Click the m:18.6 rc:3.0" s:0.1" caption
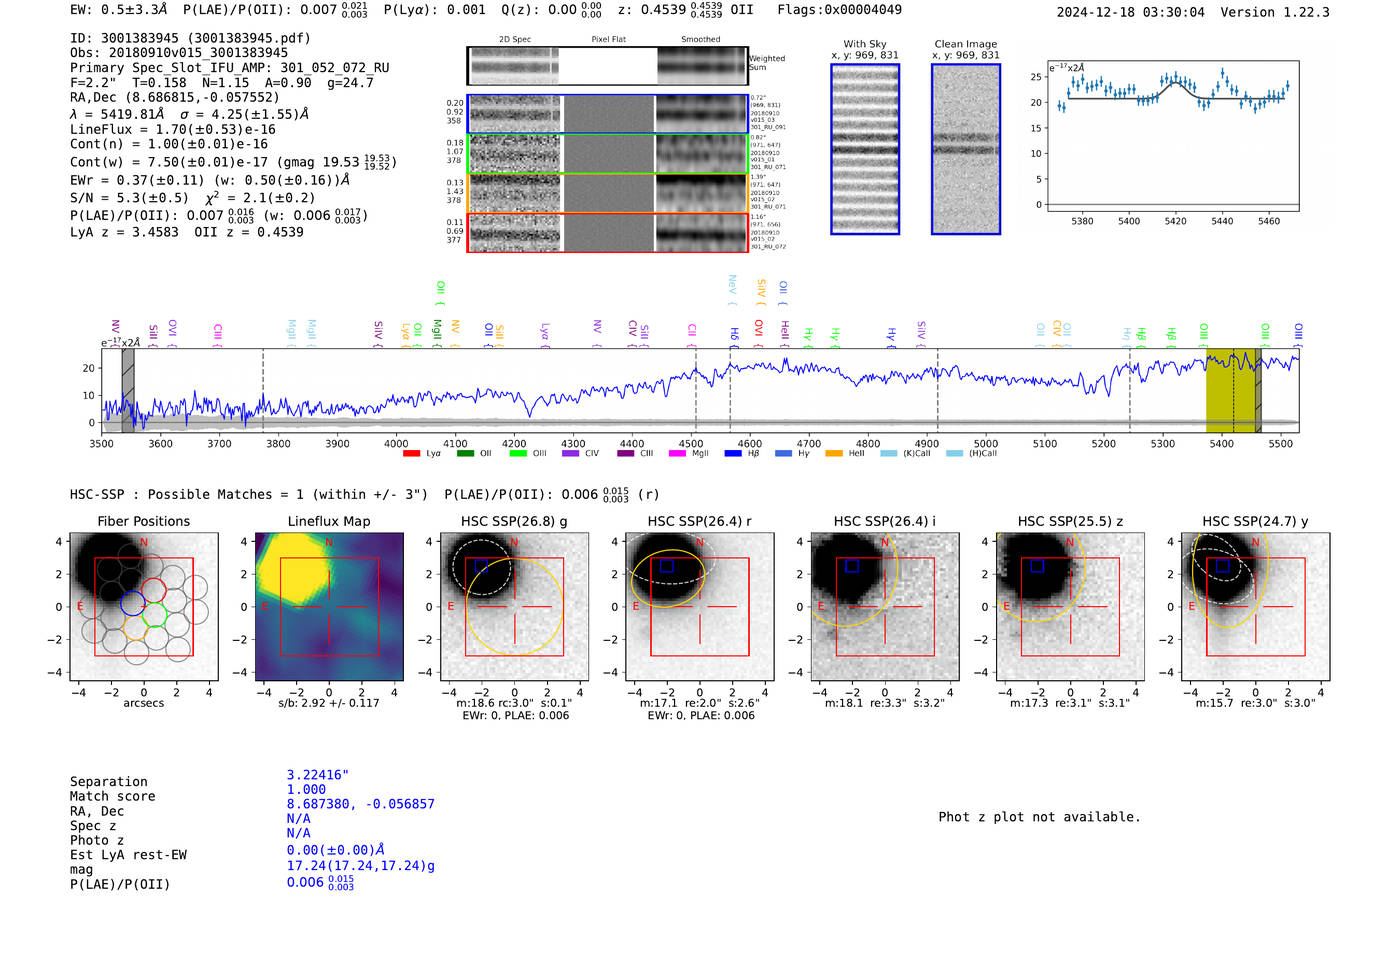The image size is (1400, 953). click(514, 703)
